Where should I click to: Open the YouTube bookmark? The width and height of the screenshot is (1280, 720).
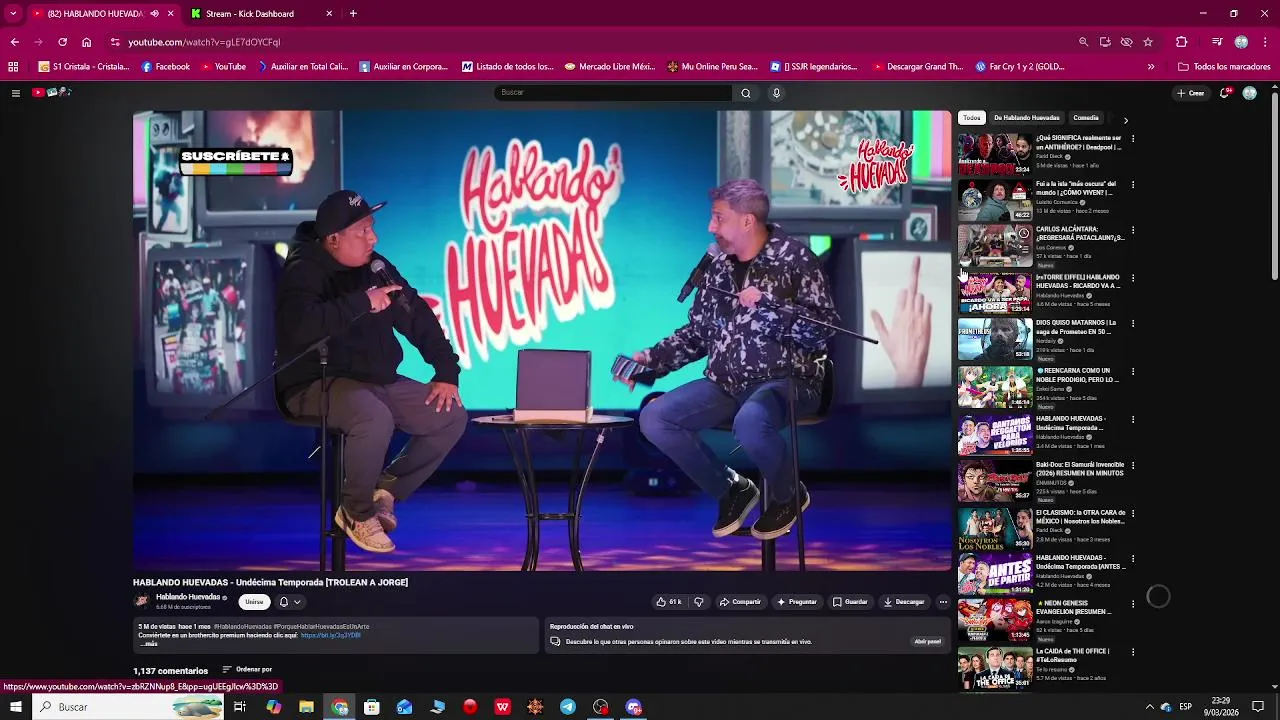(x=224, y=67)
